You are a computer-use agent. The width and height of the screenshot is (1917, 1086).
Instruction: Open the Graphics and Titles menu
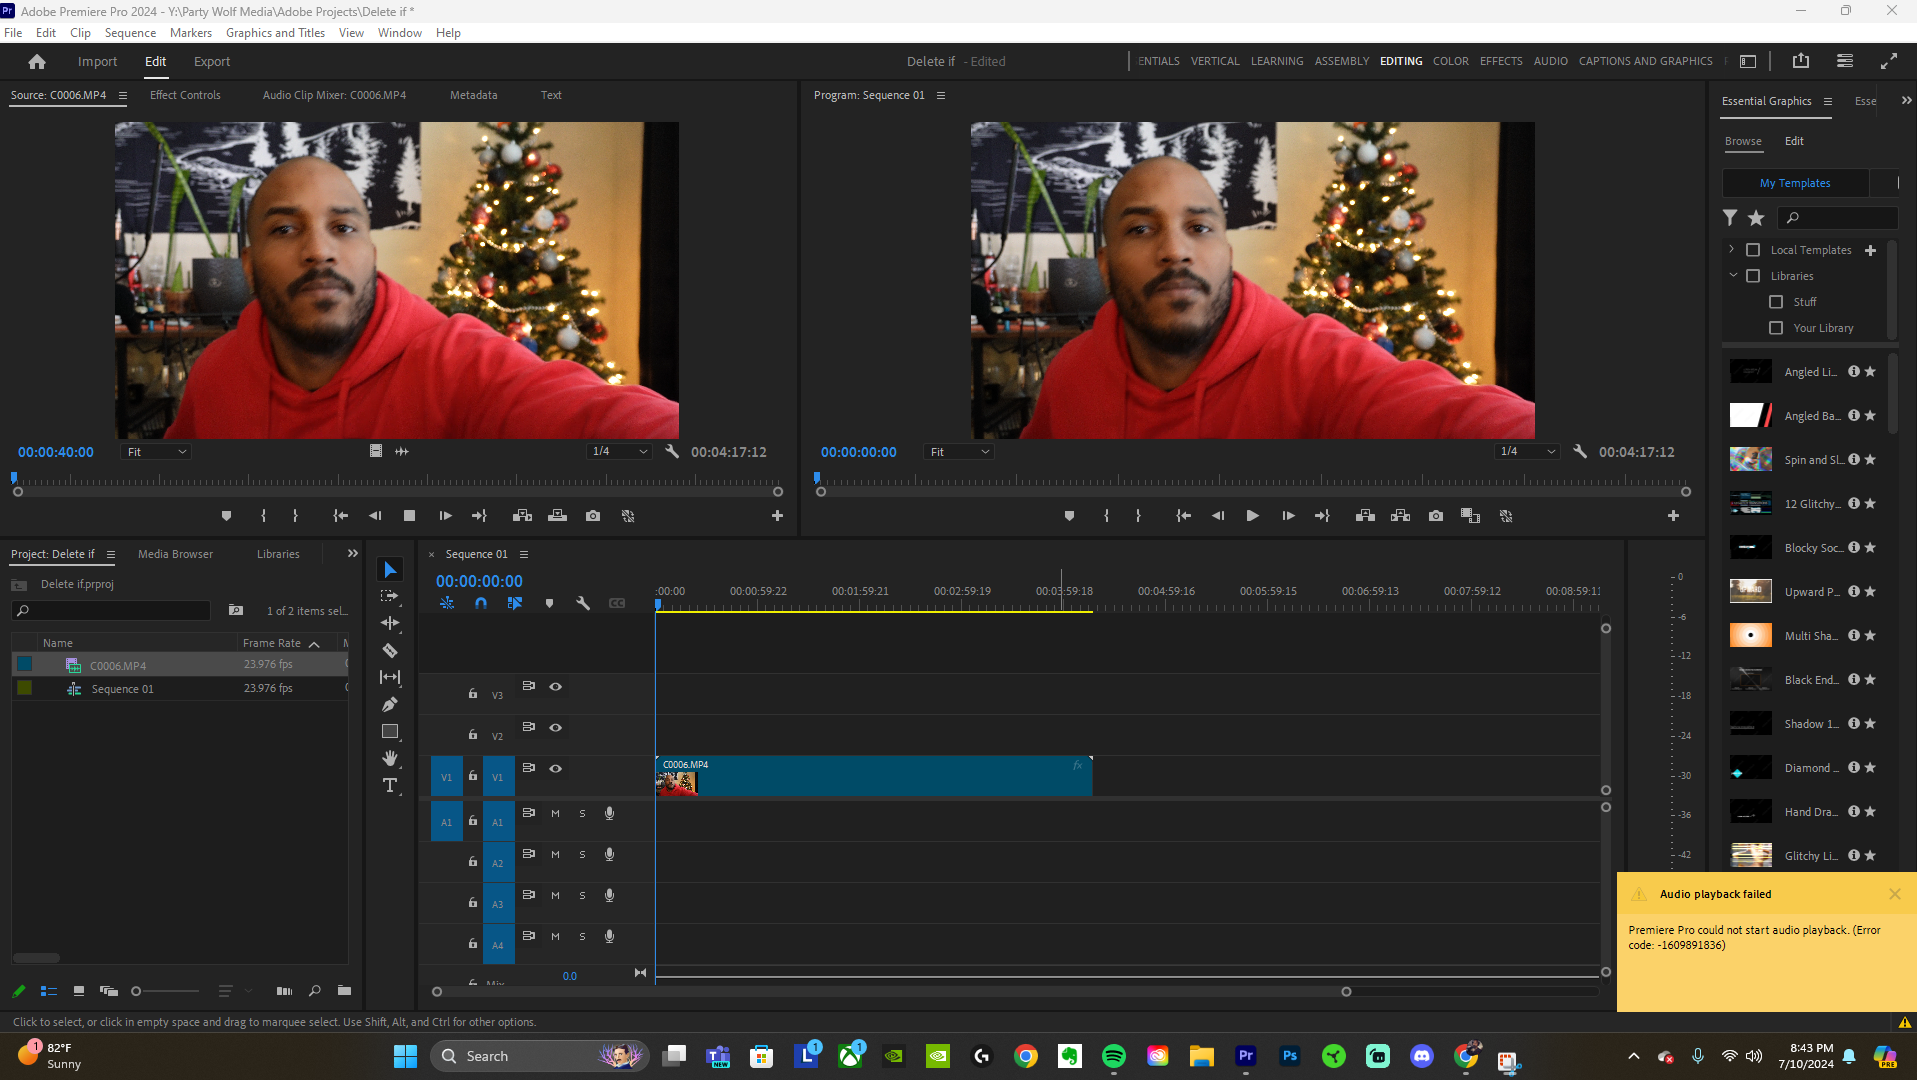(275, 32)
